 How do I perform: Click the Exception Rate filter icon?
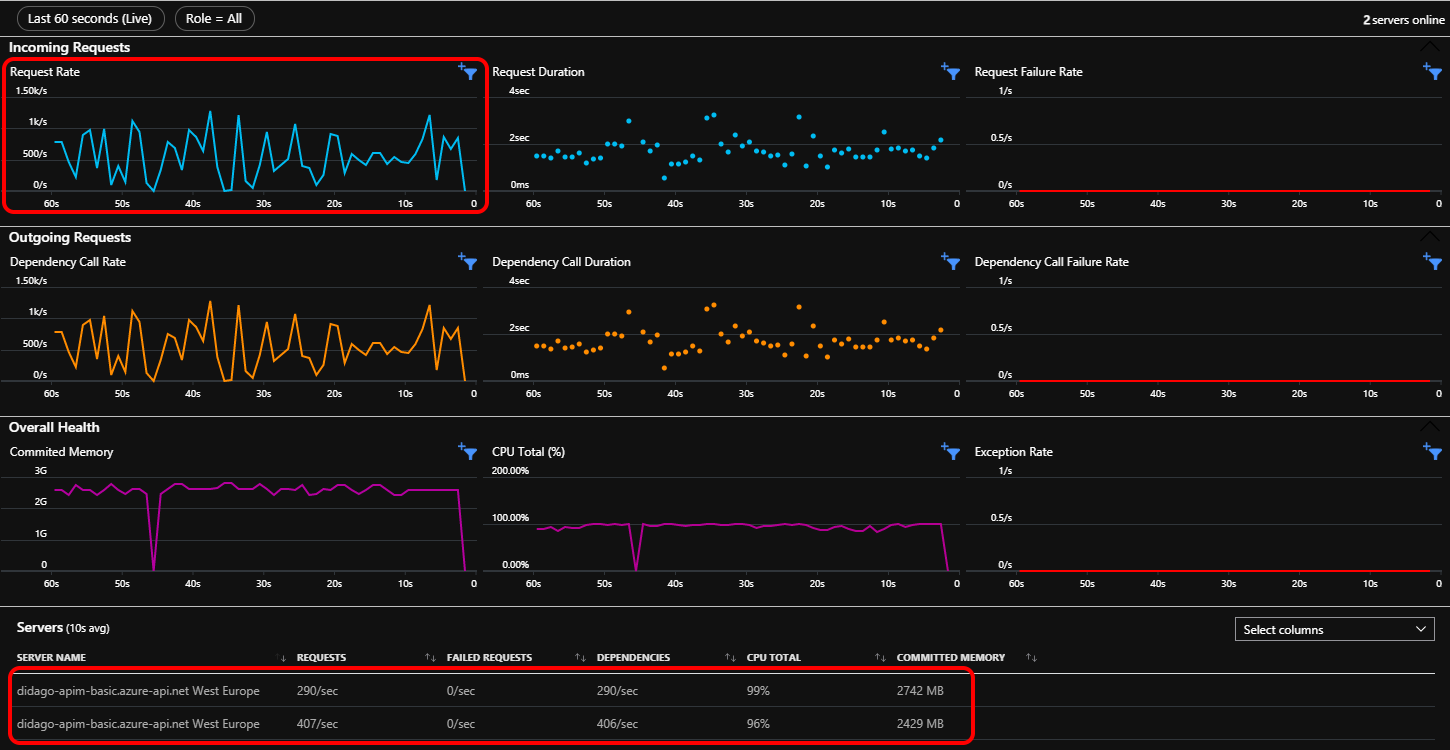click(x=1433, y=451)
